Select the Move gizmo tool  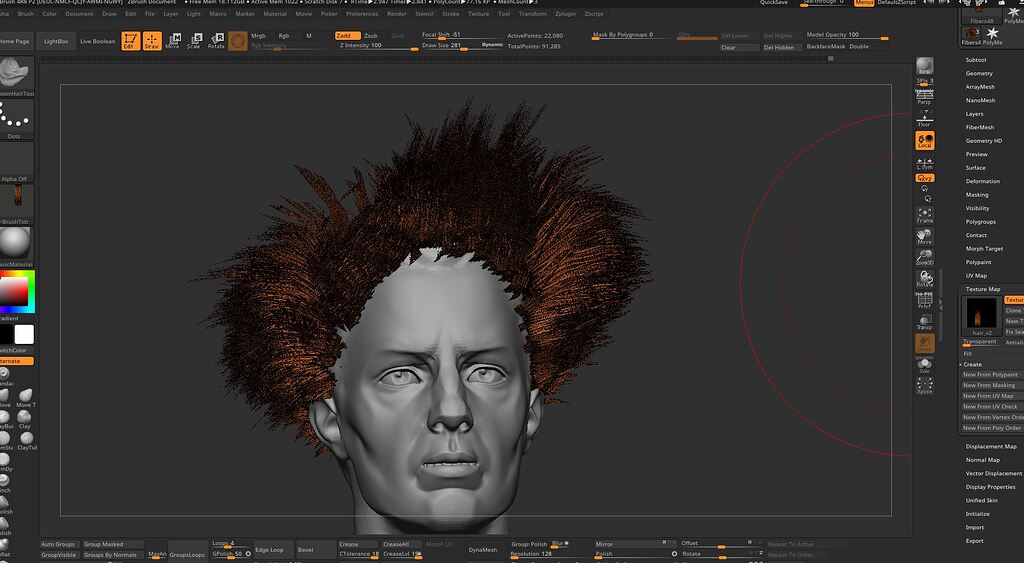coord(173,41)
